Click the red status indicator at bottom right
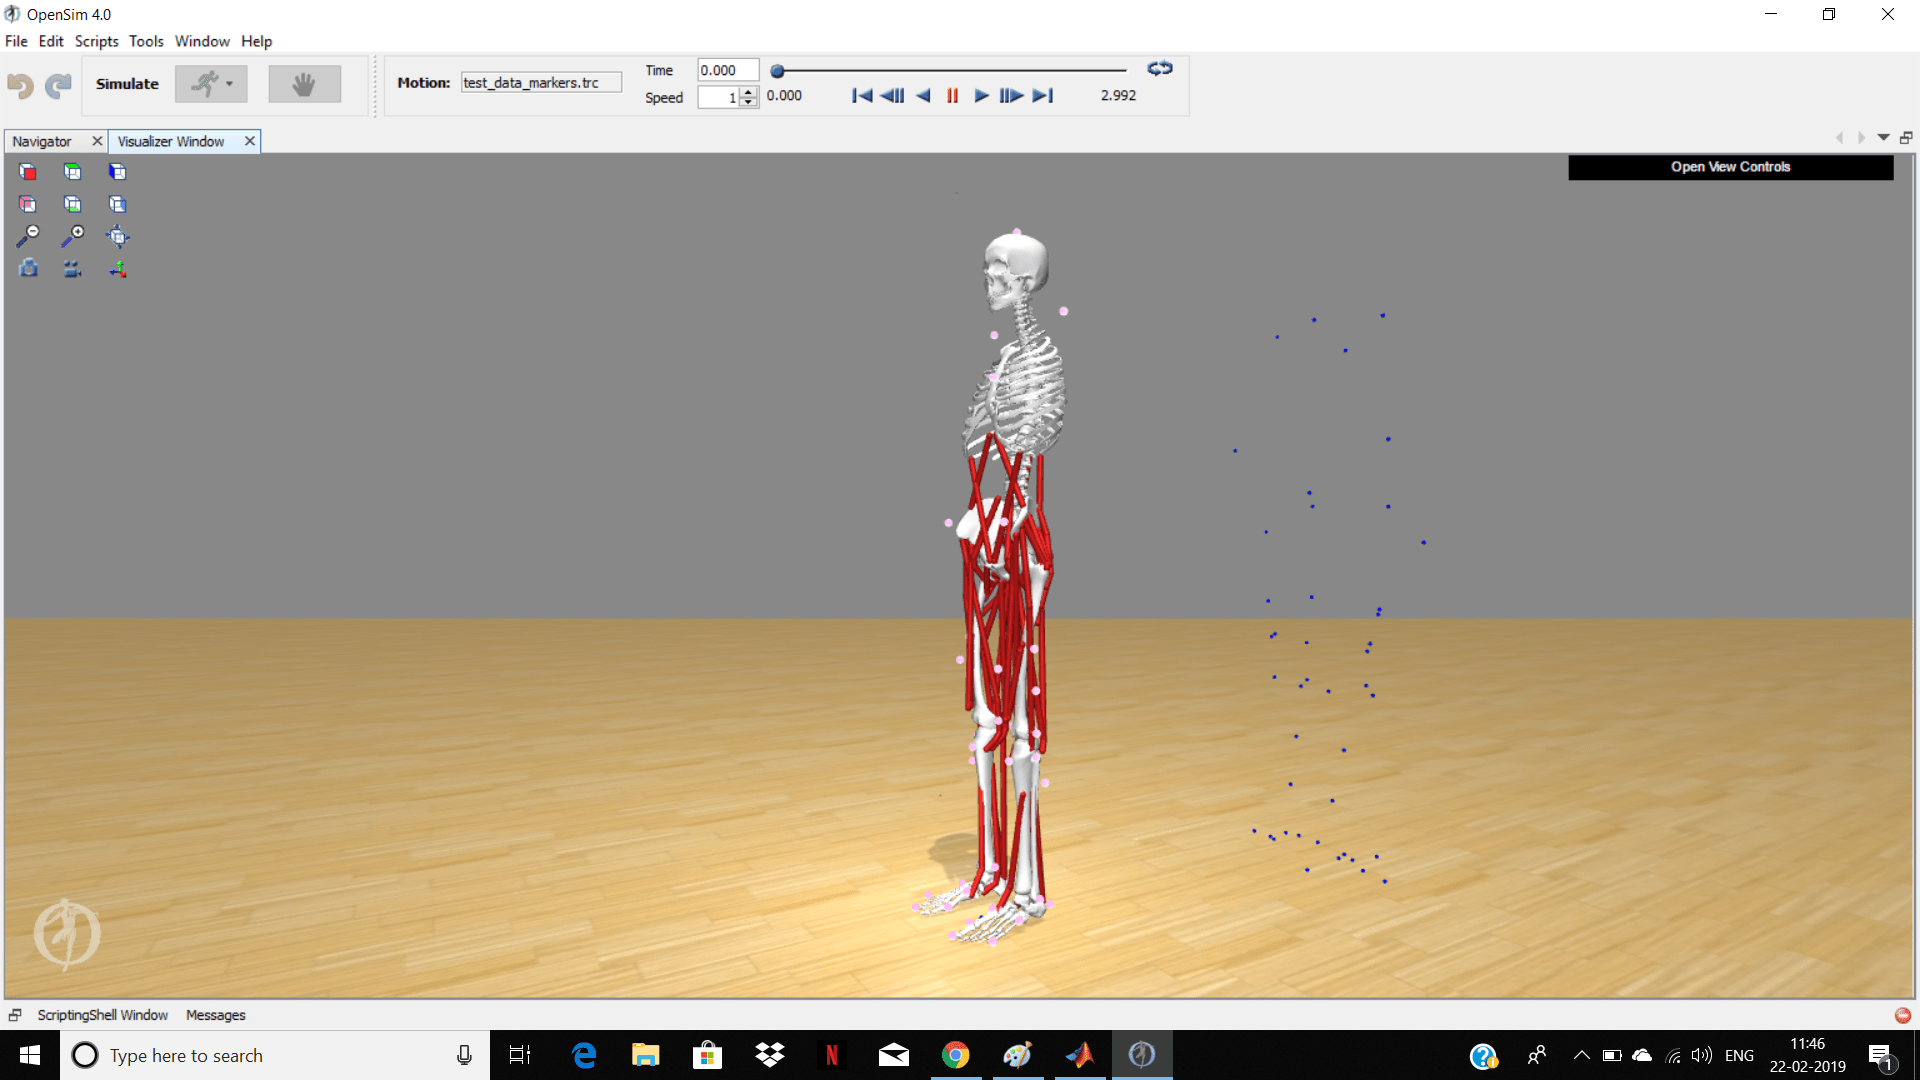The image size is (1920, 1080). [1902, 1015]
